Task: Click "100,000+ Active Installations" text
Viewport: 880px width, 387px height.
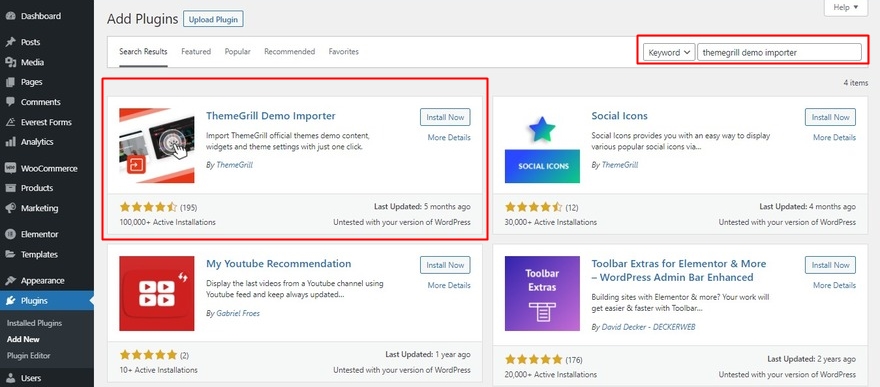Action: click(167, 222)
